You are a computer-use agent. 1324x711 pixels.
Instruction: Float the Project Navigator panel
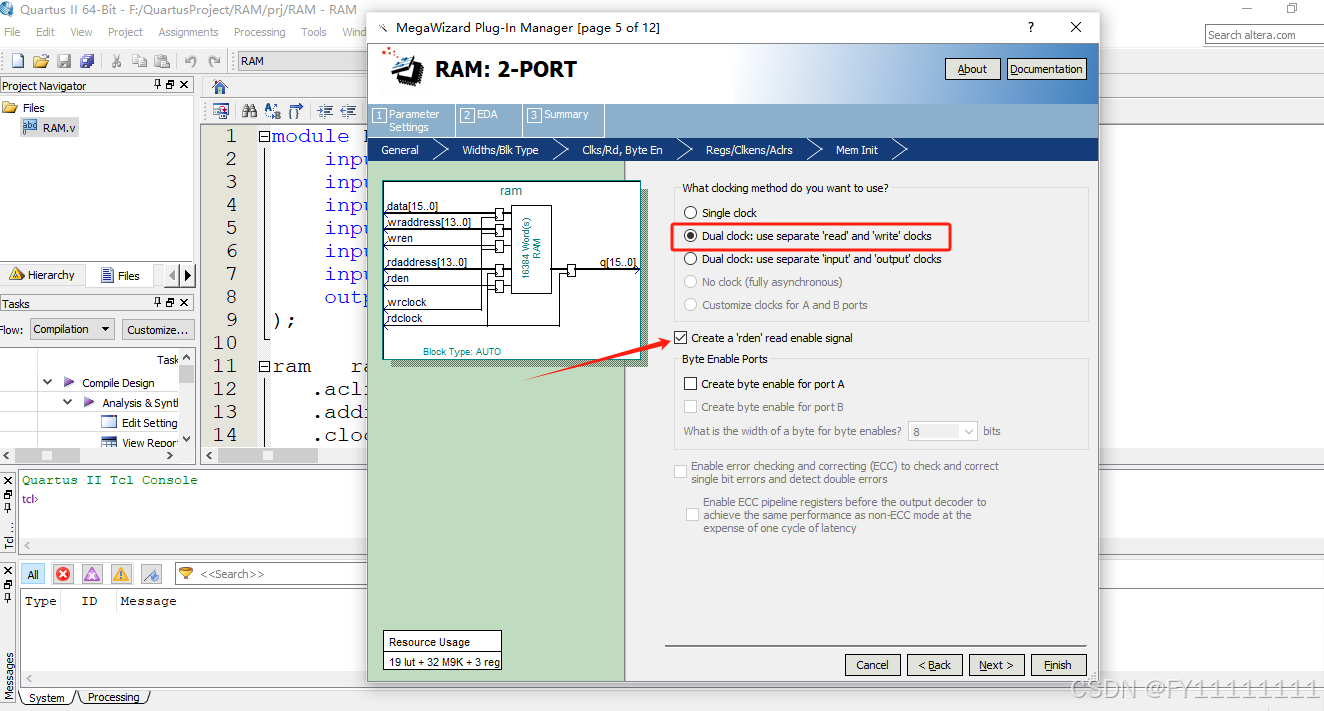coord(170,85)
